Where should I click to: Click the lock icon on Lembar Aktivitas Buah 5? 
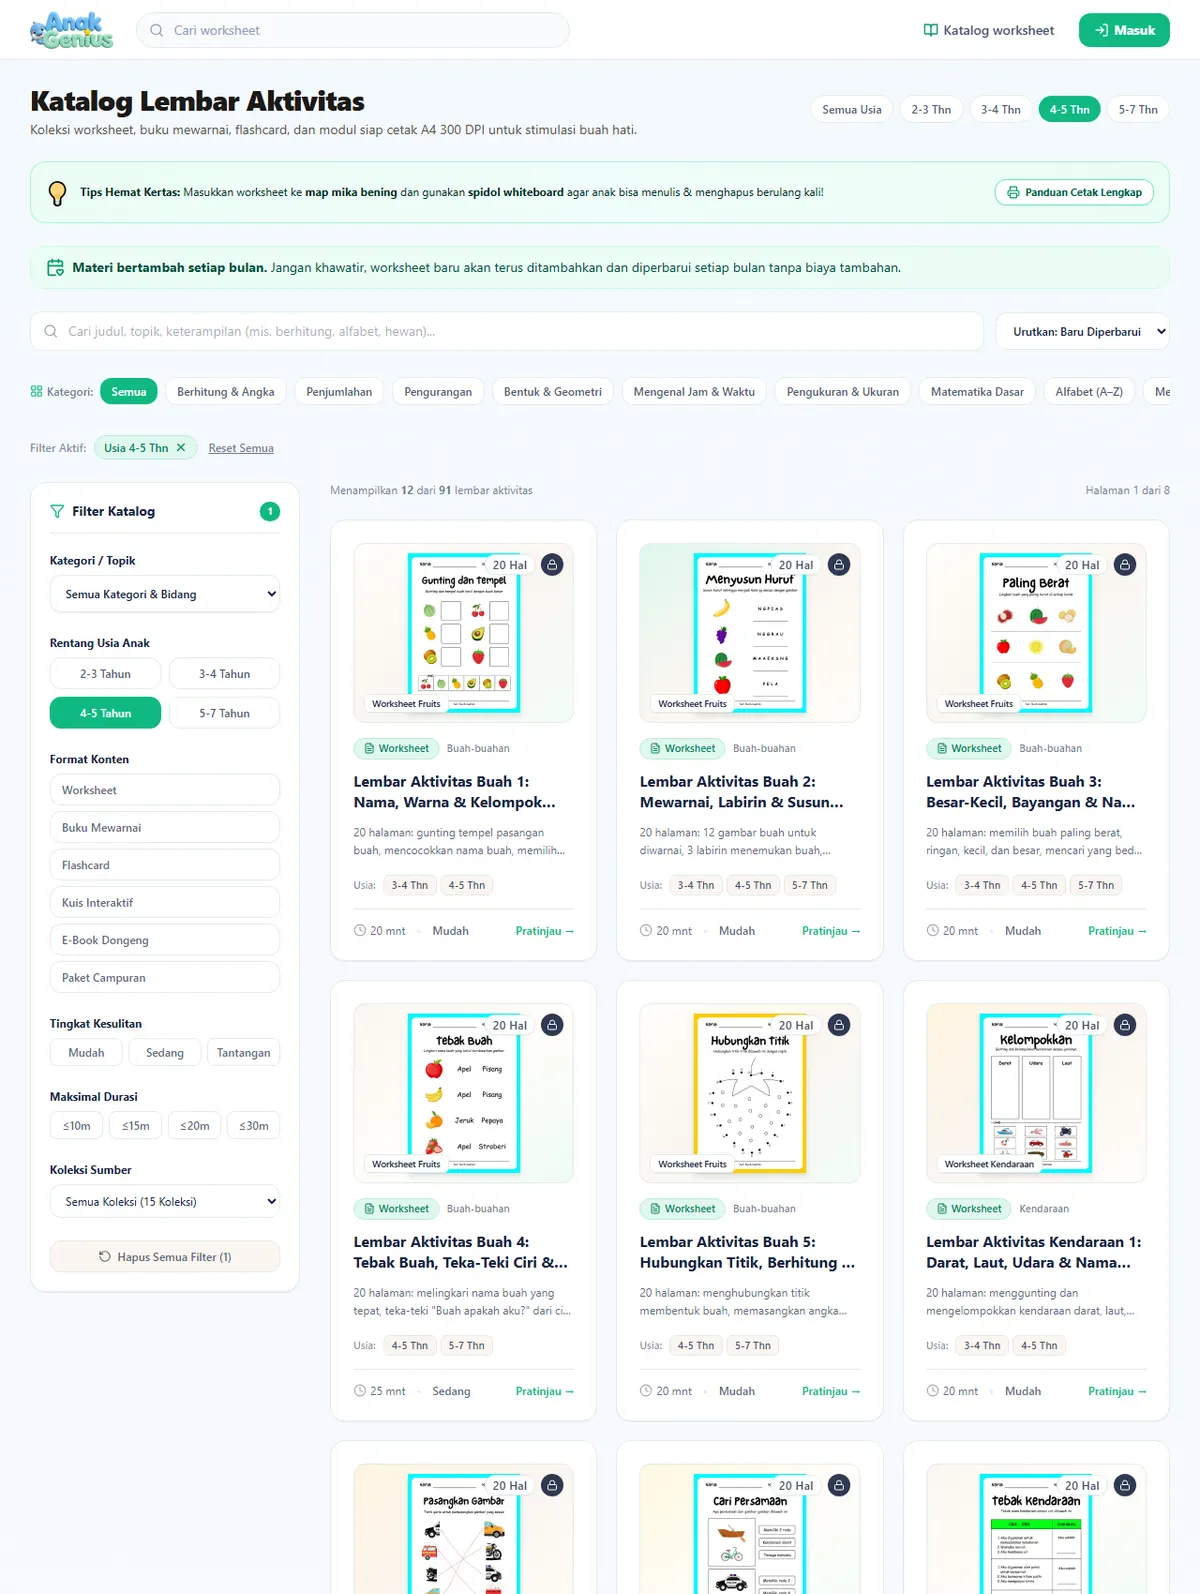click(x=839, y=1025)
